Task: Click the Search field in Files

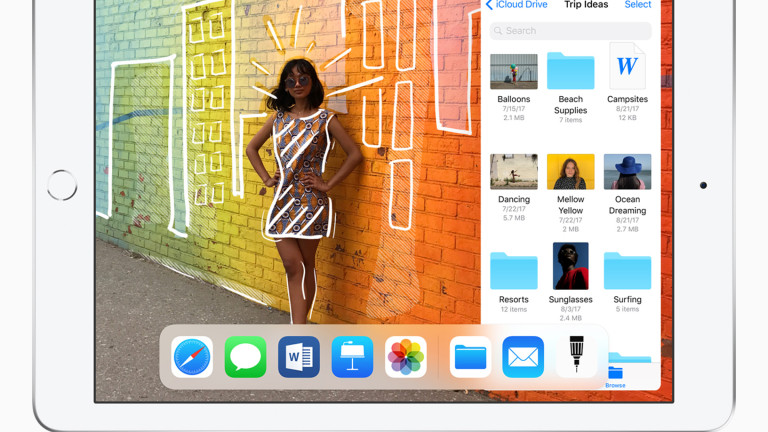Action: 570,31
